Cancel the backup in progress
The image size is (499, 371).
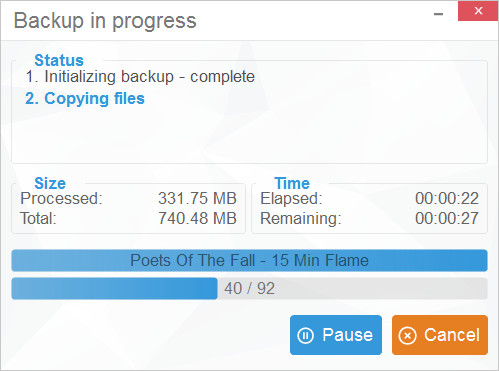(x=440, y=335)
